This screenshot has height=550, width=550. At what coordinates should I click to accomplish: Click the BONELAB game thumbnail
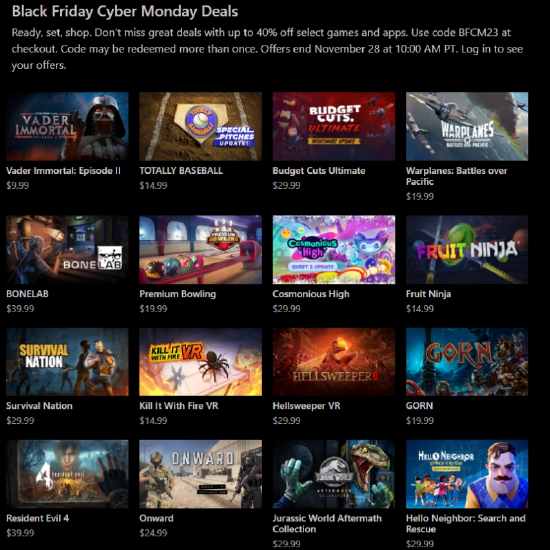tap(67, 249)
